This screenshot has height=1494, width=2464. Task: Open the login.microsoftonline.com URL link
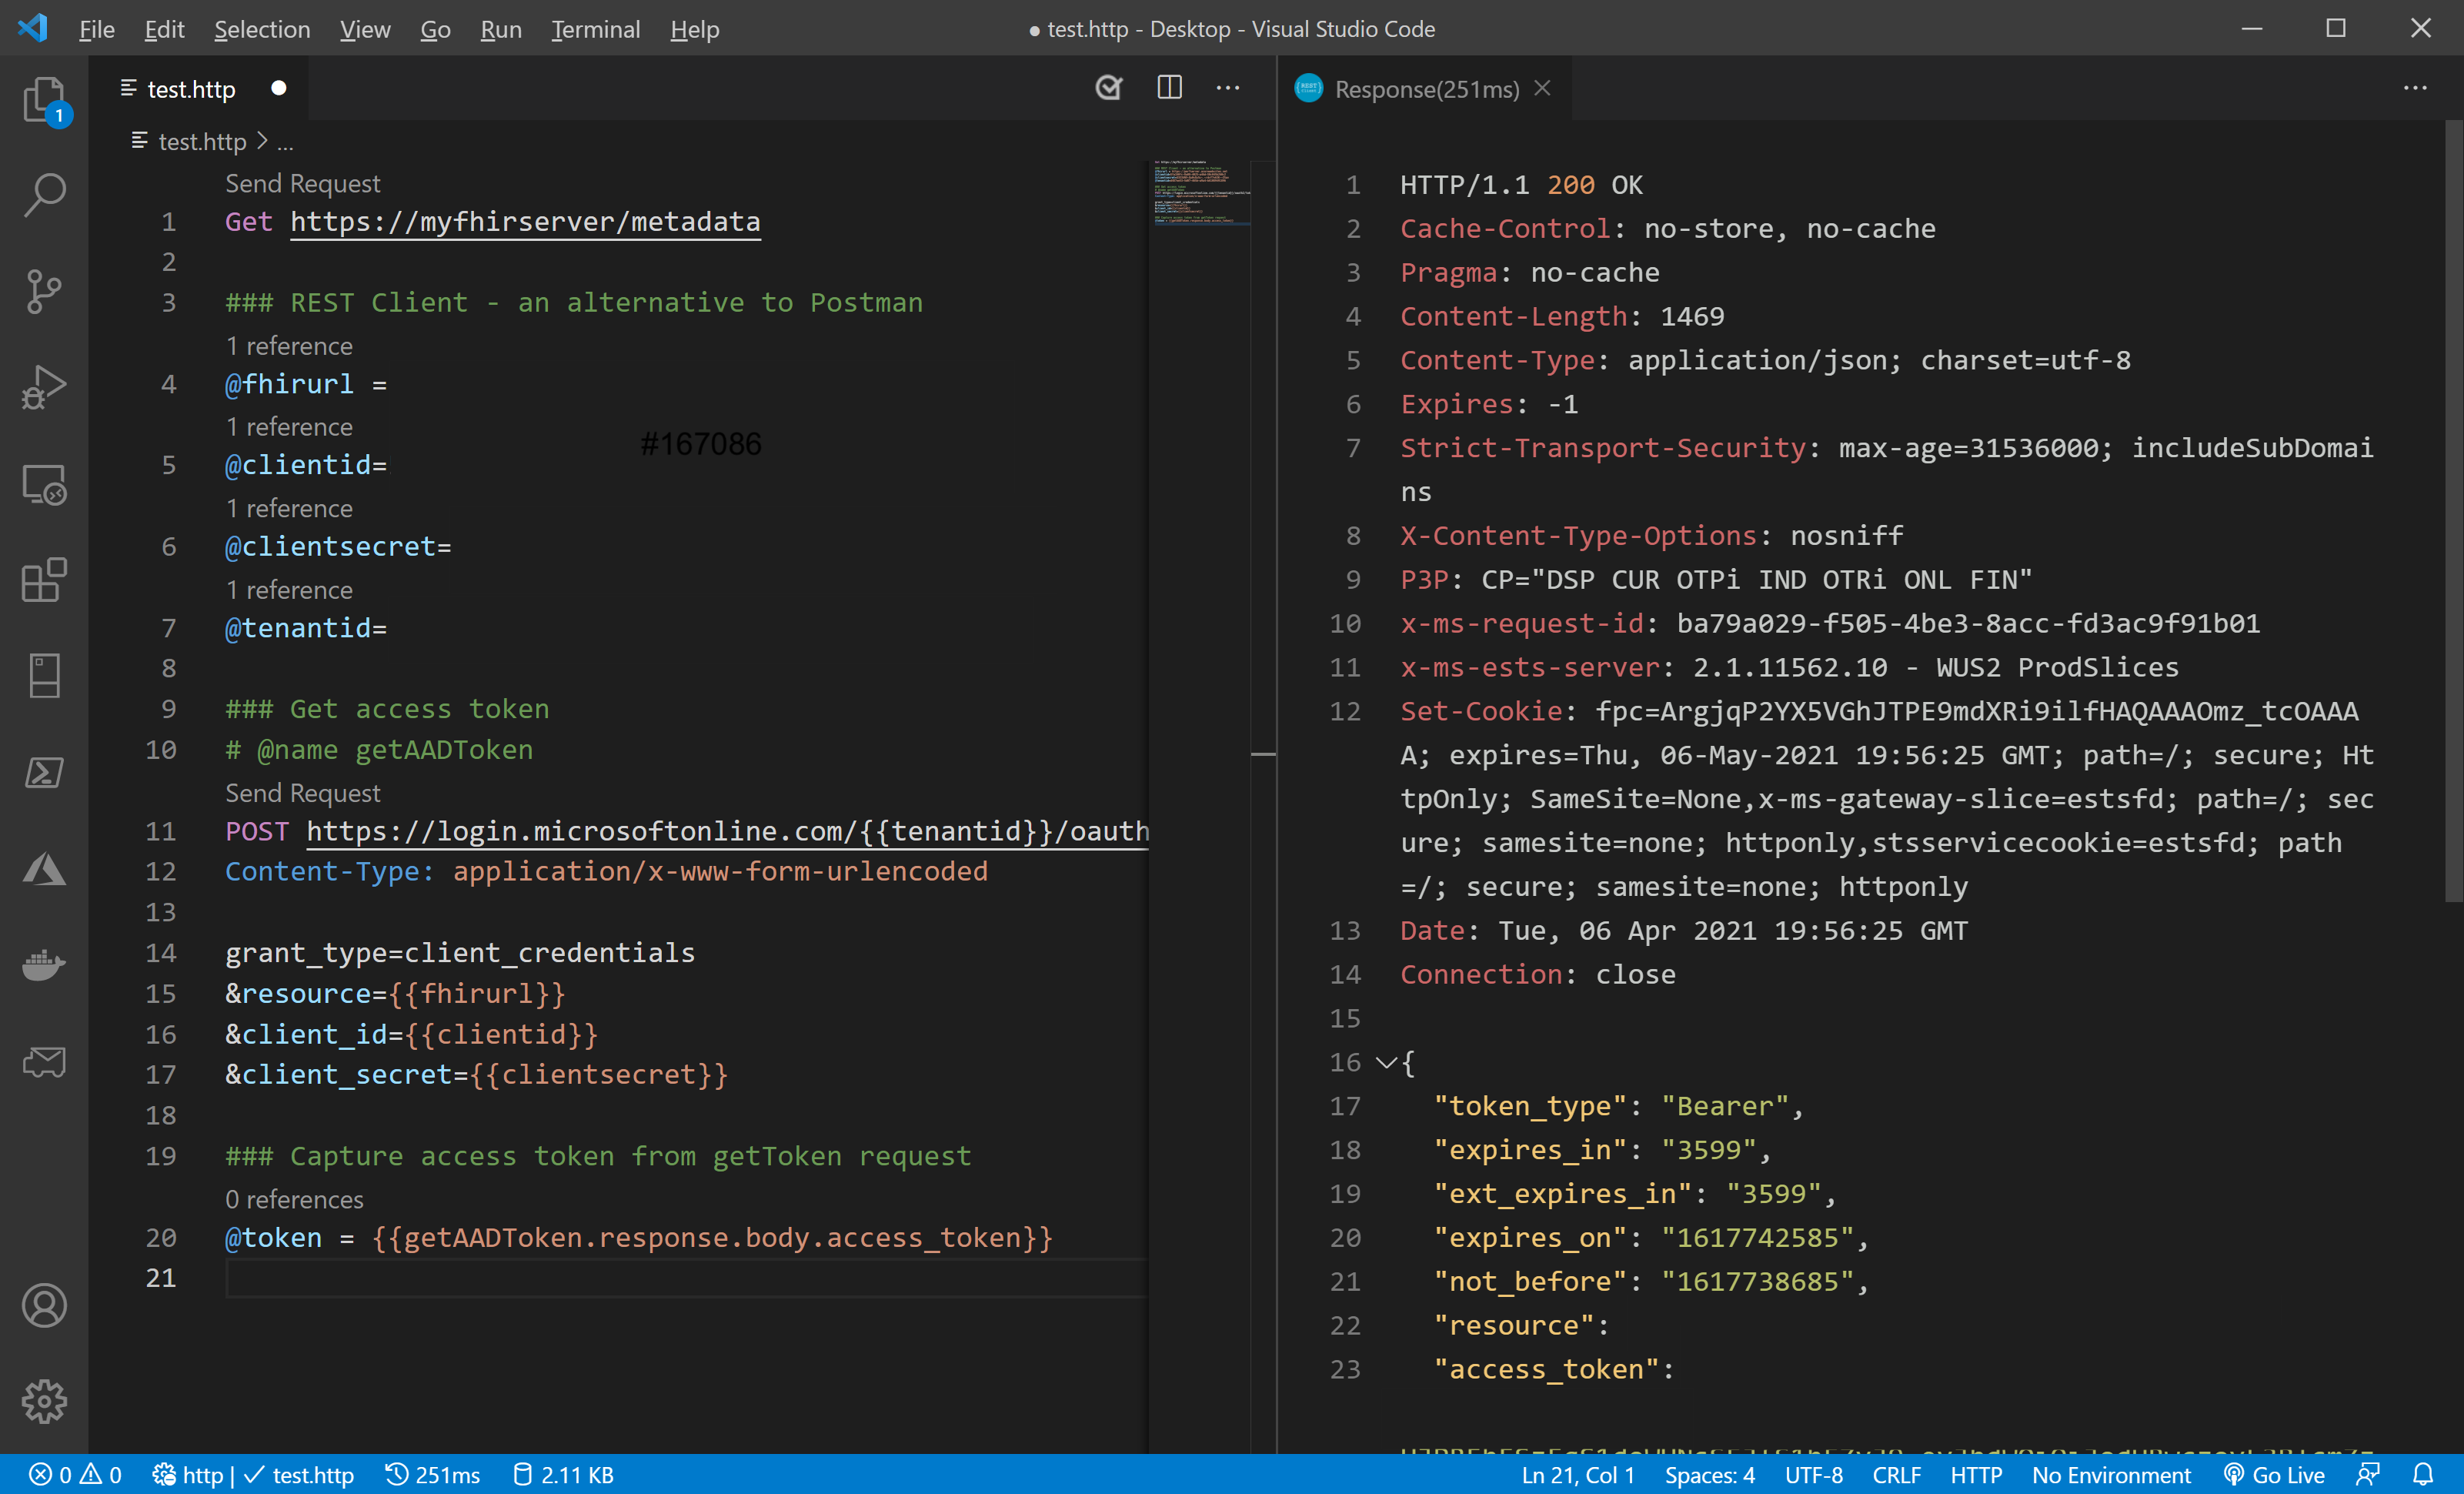click(x=728, y=831)
